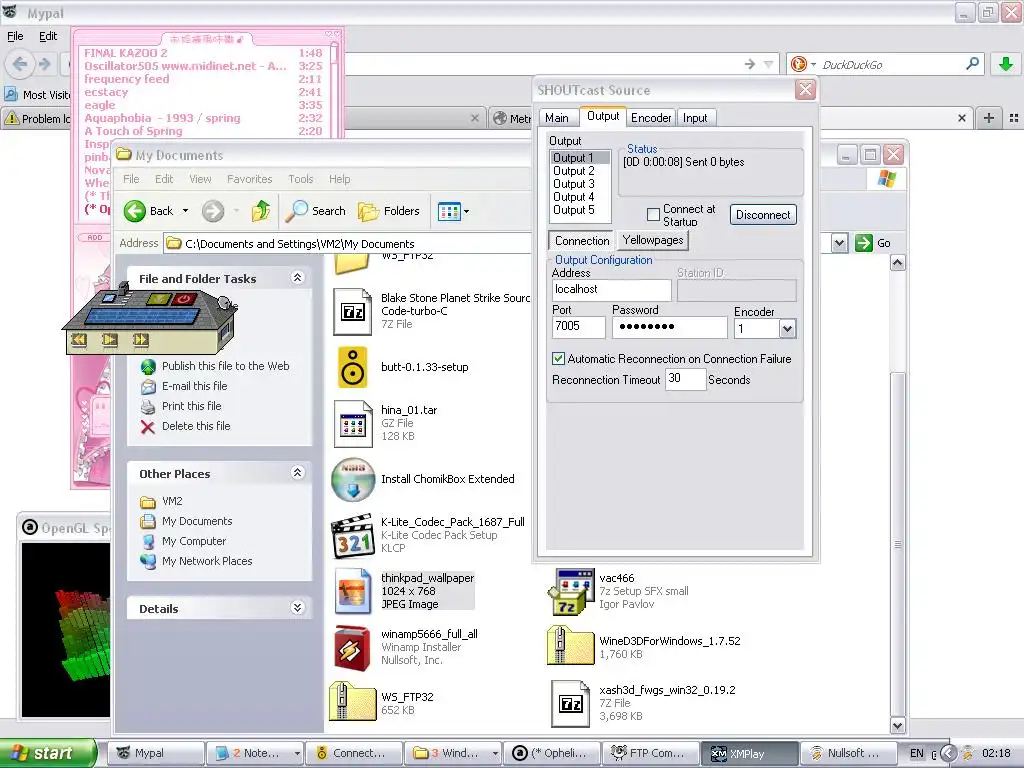Toggle Connect at Startup checkbox

point(653,214)
